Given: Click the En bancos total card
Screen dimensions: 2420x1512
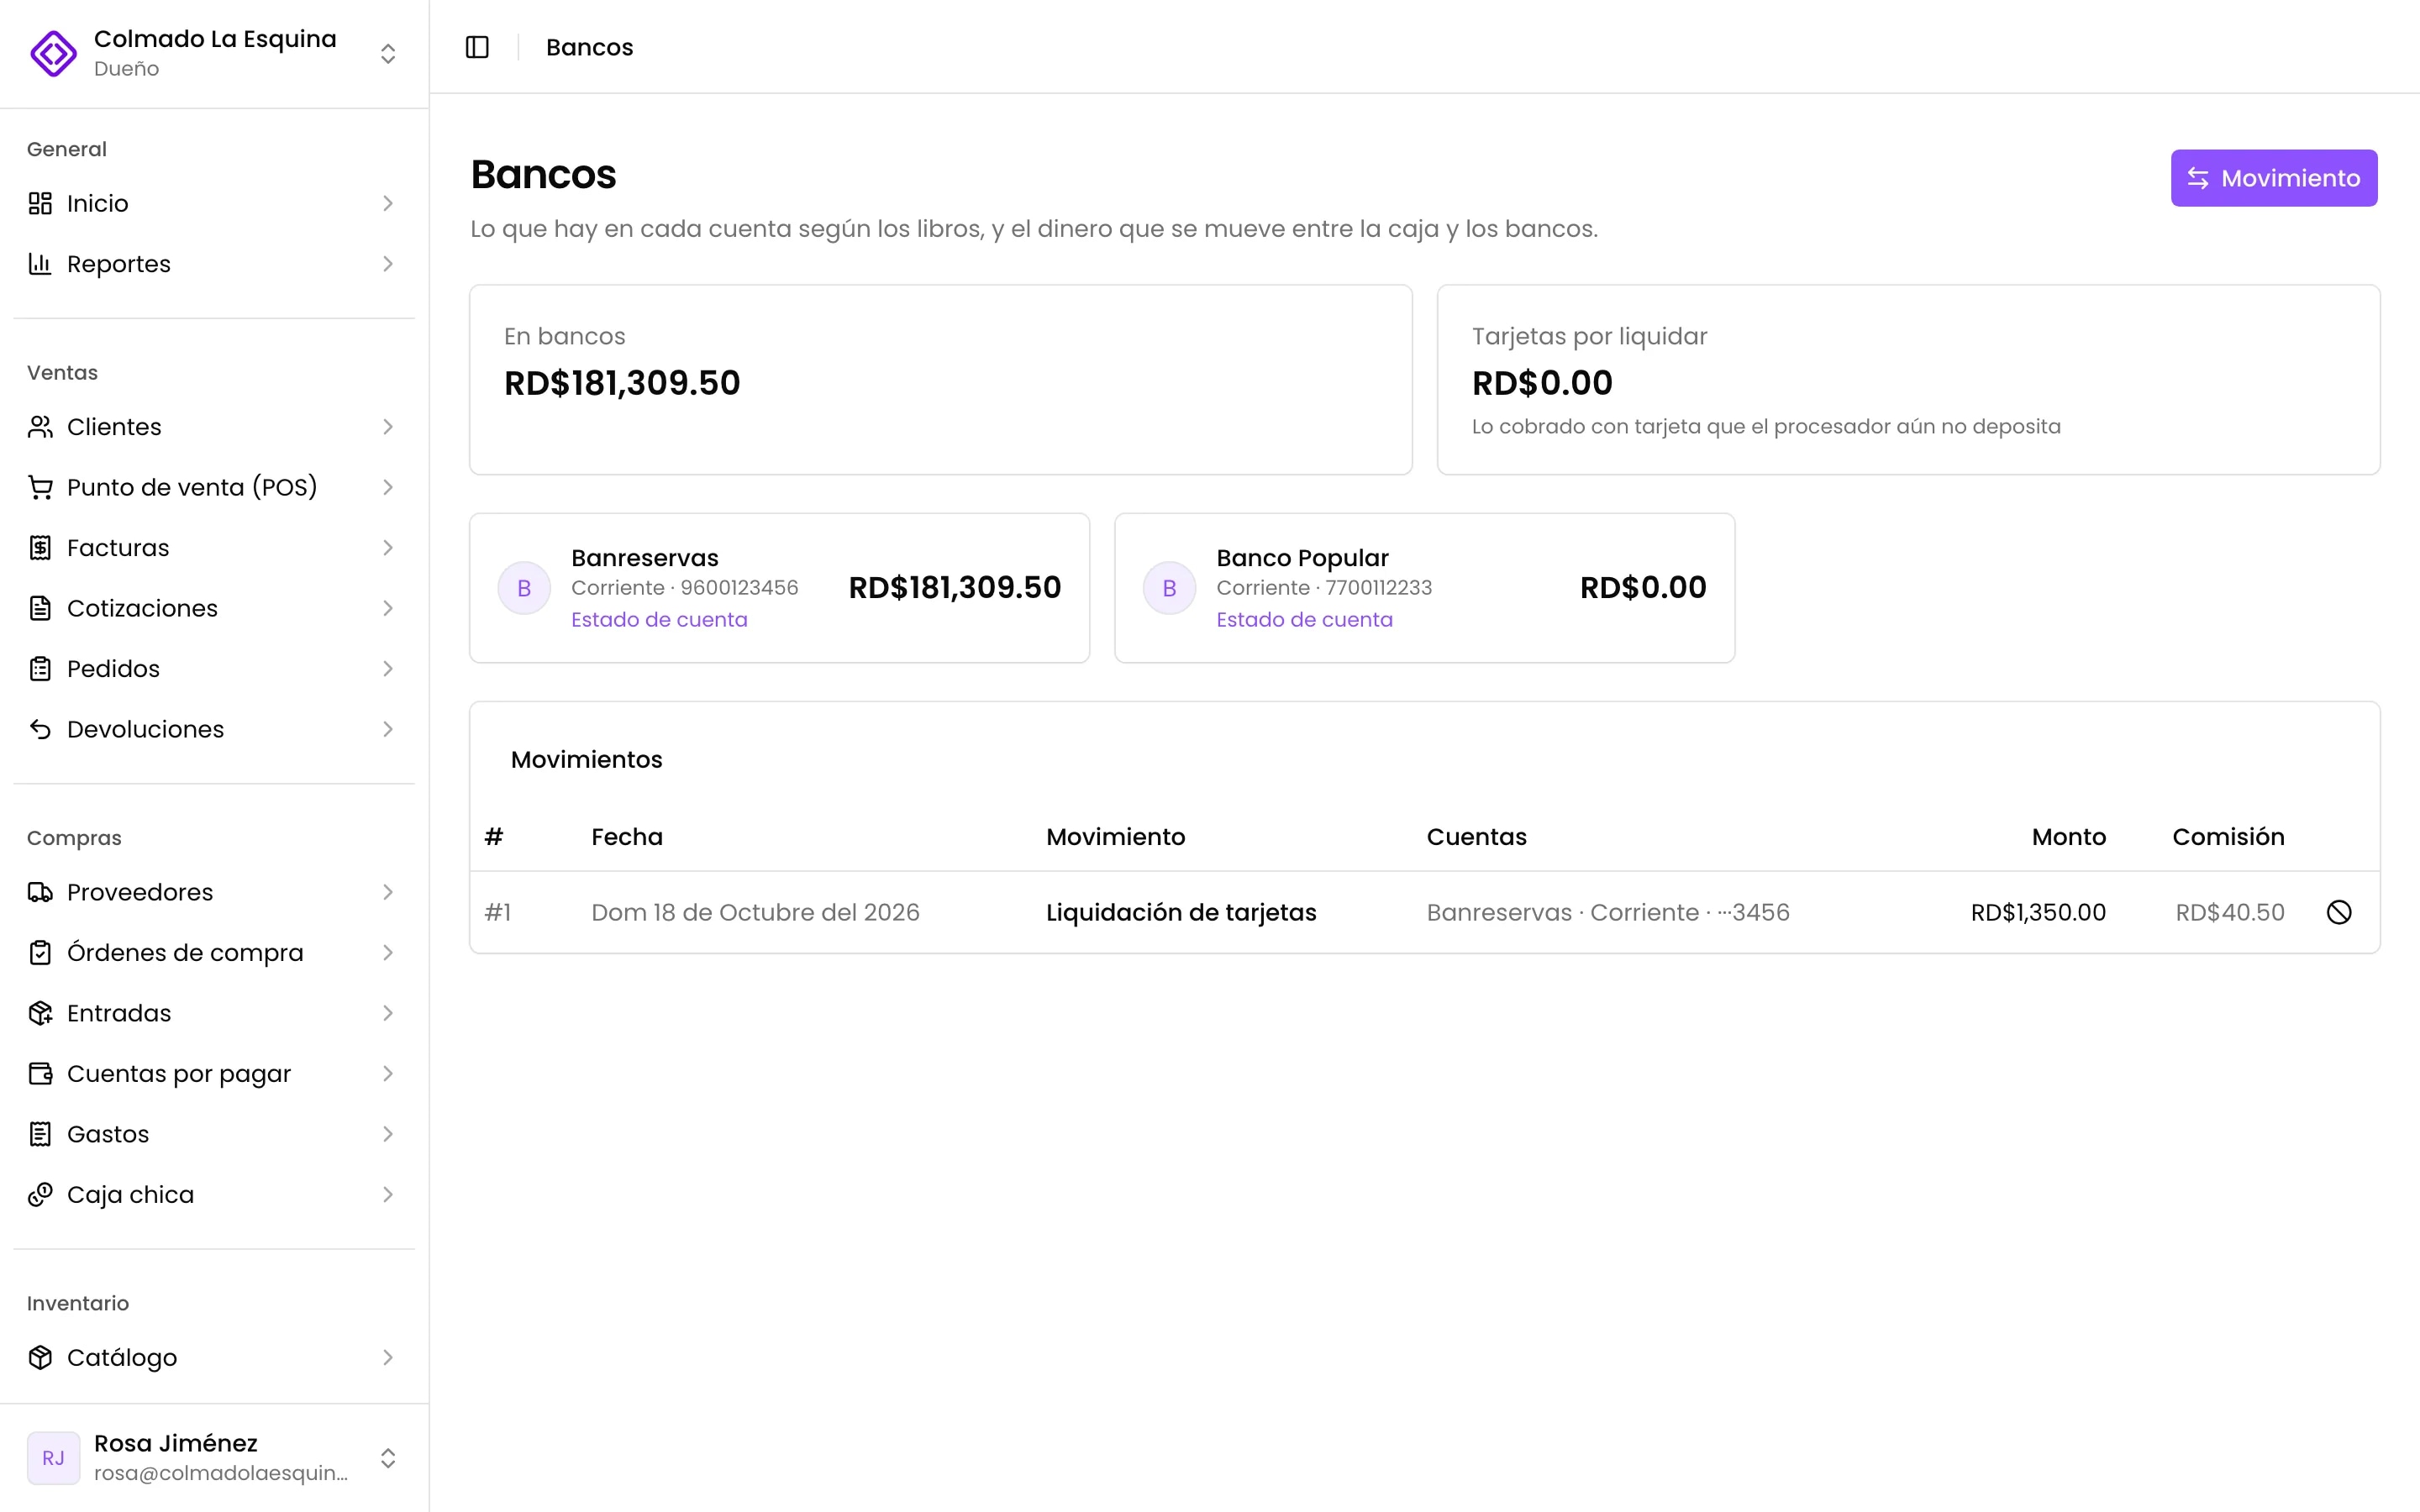Looking at the screenshot, I should coord(941,380).
